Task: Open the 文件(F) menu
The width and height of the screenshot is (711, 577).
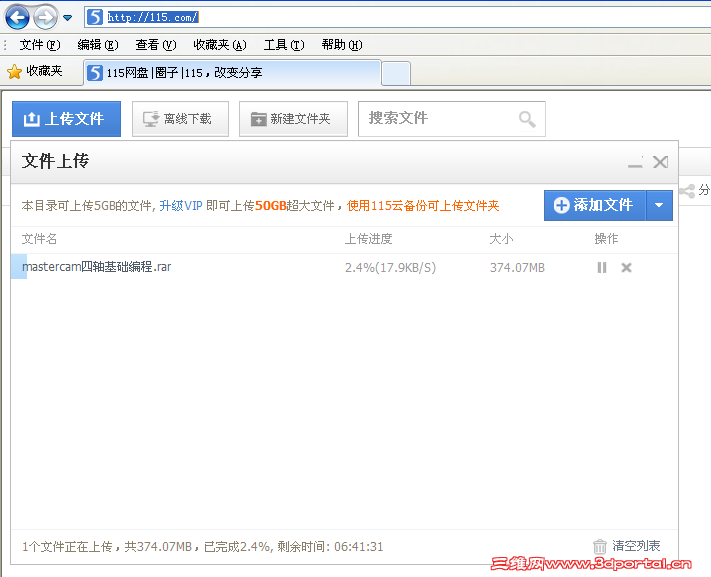Action: point(39,45)
